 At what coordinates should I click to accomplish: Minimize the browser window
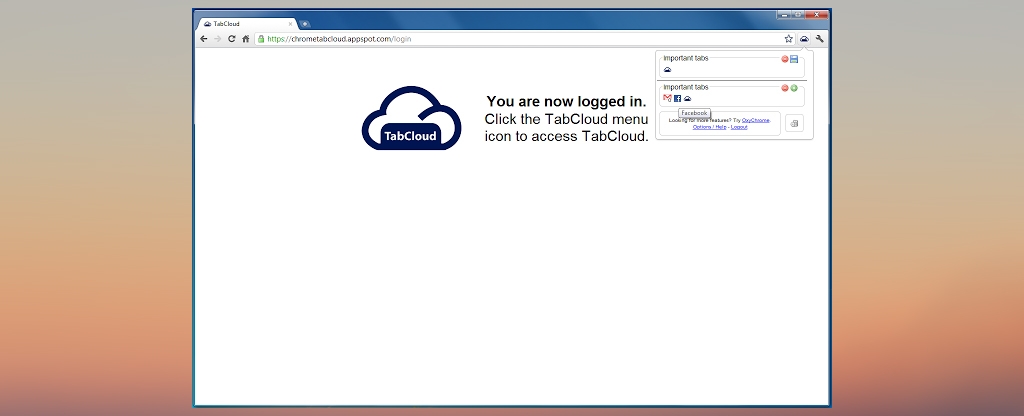[784, 14]
